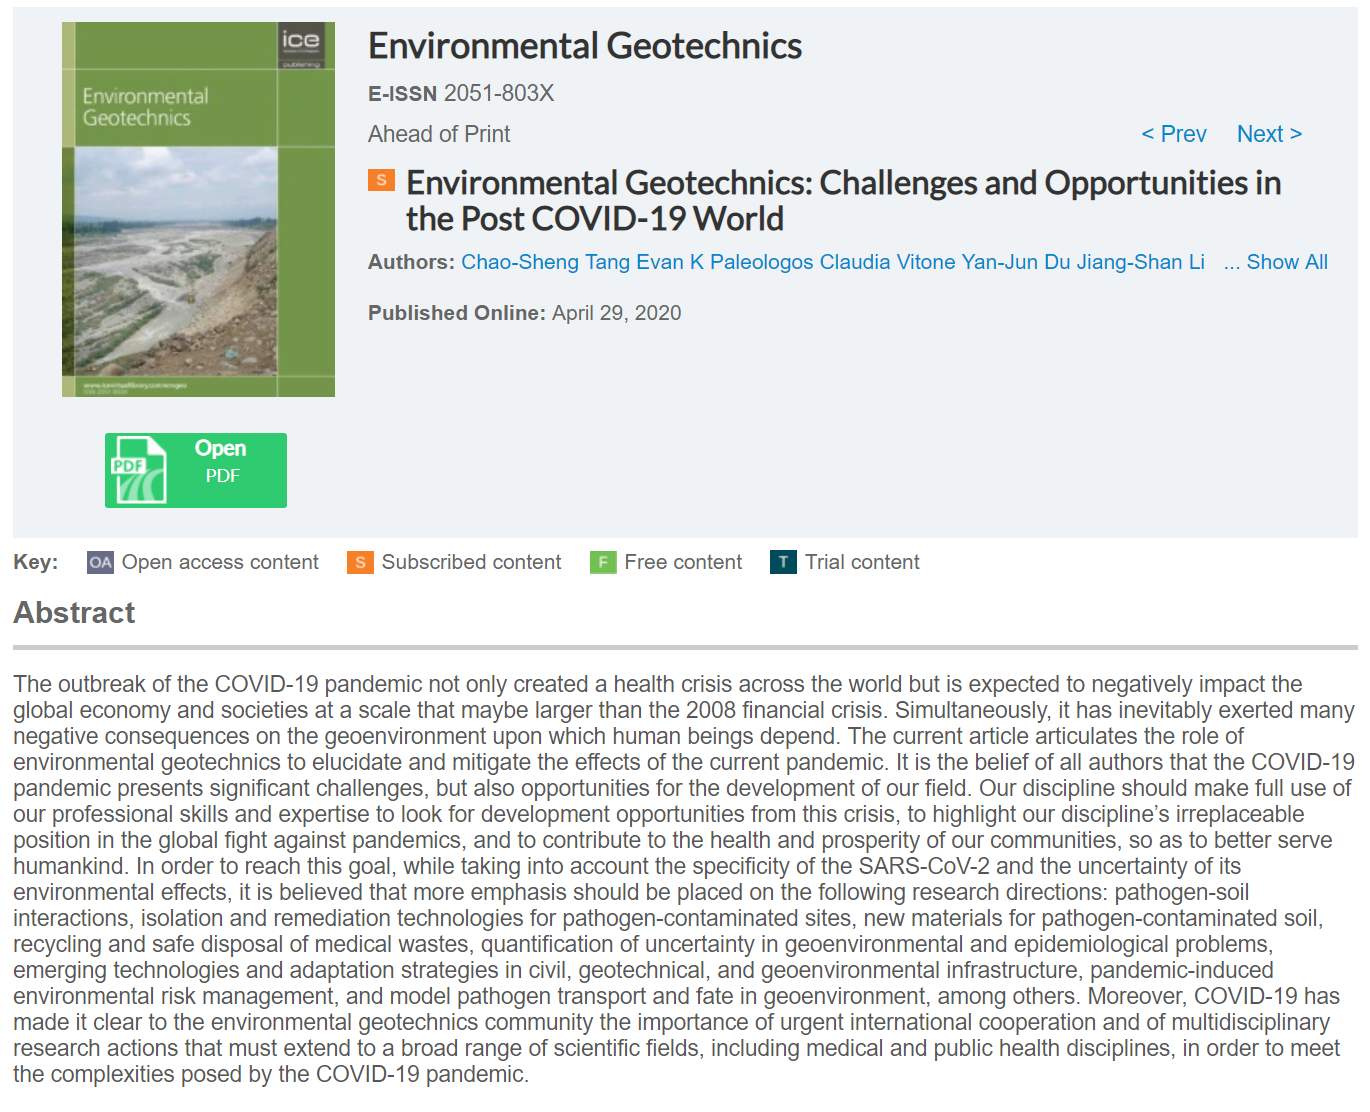Open author Yan-Jun Du link
1370x1112 pixels.
click(x=1015, y=262)
